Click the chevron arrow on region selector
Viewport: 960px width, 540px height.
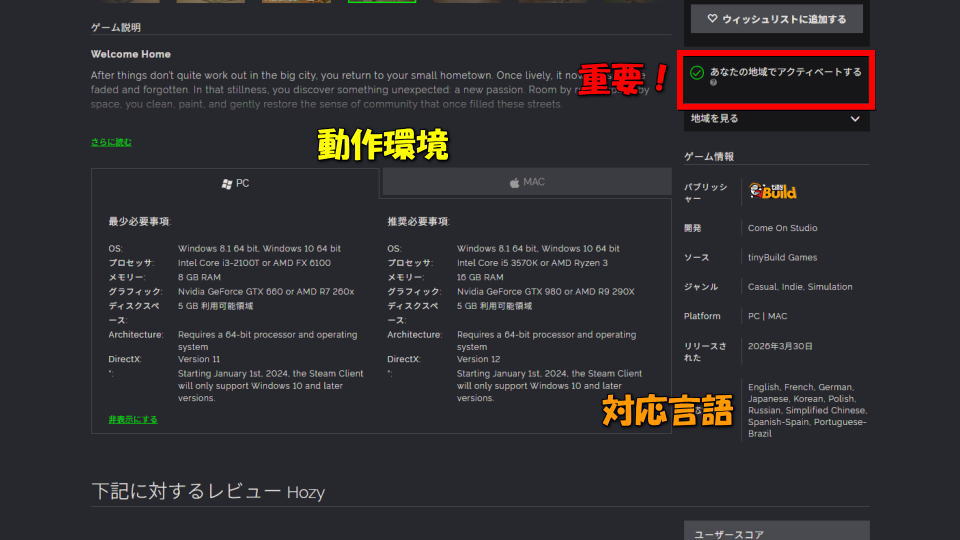[855, 119]
